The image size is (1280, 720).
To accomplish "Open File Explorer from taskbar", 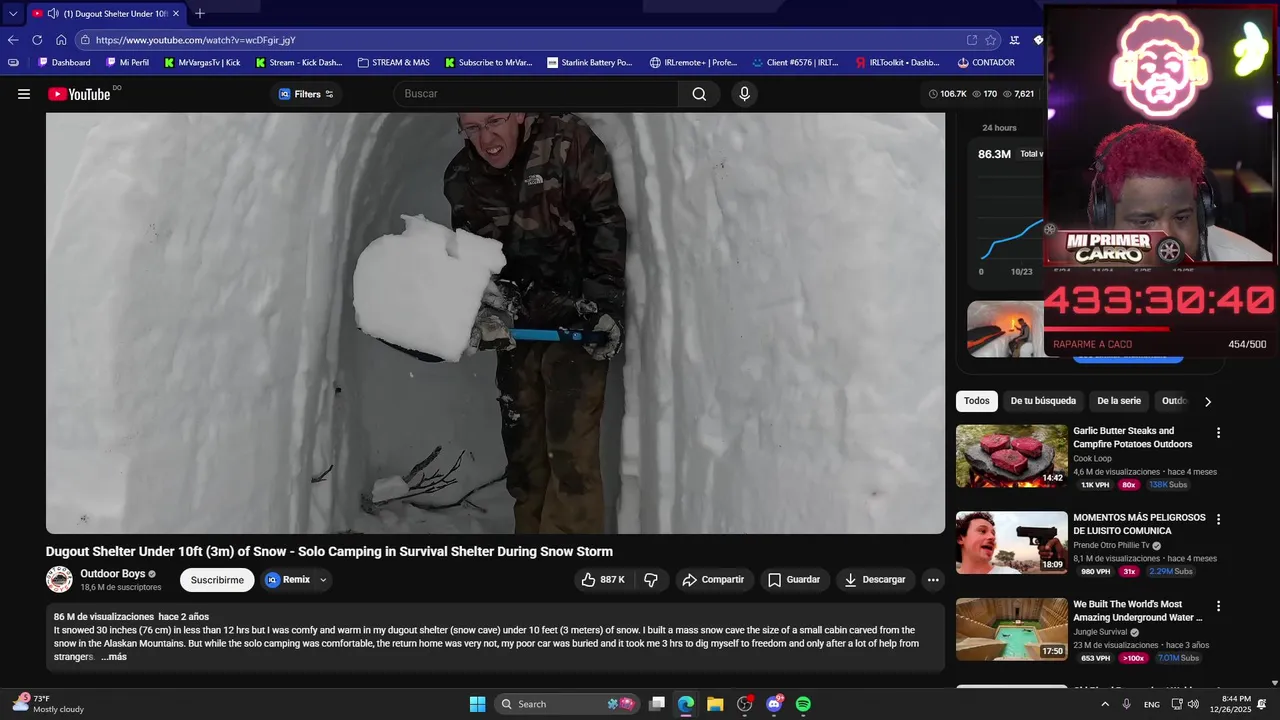I will click(715, 704).
